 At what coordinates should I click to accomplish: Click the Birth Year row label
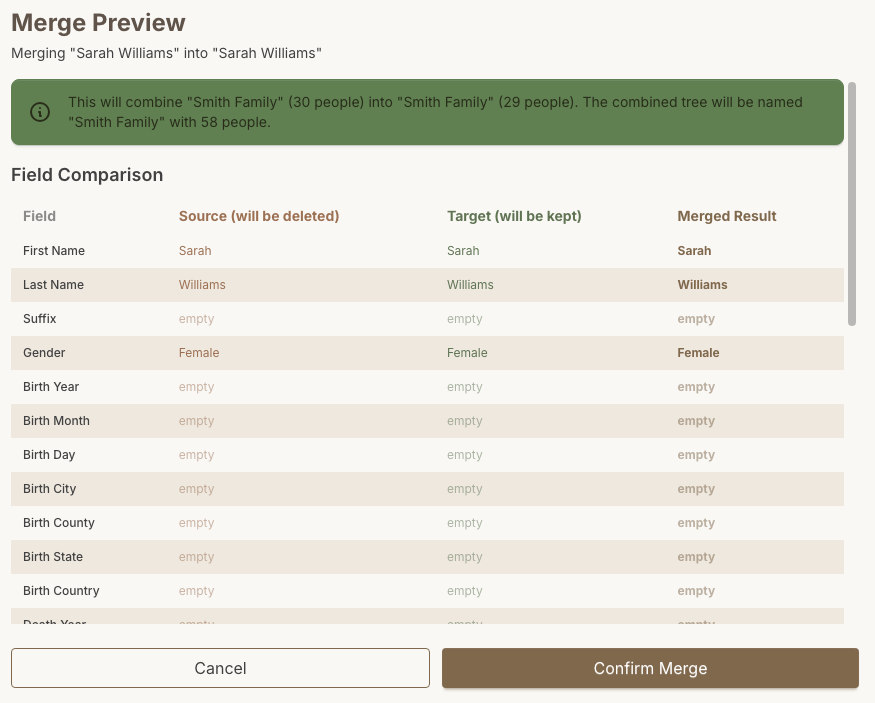tap(51, 387)
